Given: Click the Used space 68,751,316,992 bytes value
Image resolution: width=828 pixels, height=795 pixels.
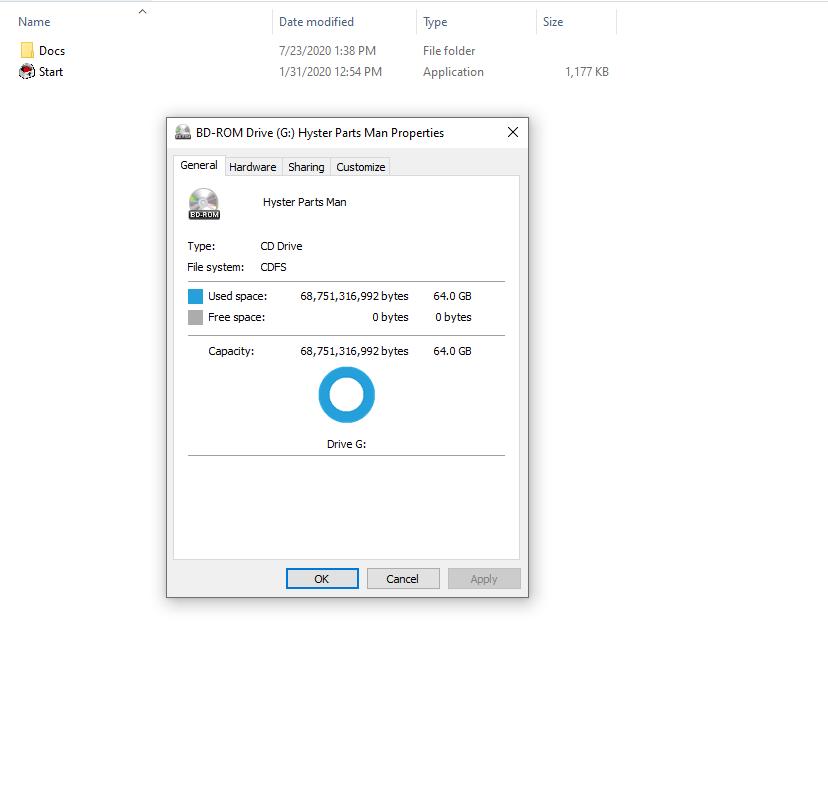Looking at the screenshot, I should [x=354, y=296].
